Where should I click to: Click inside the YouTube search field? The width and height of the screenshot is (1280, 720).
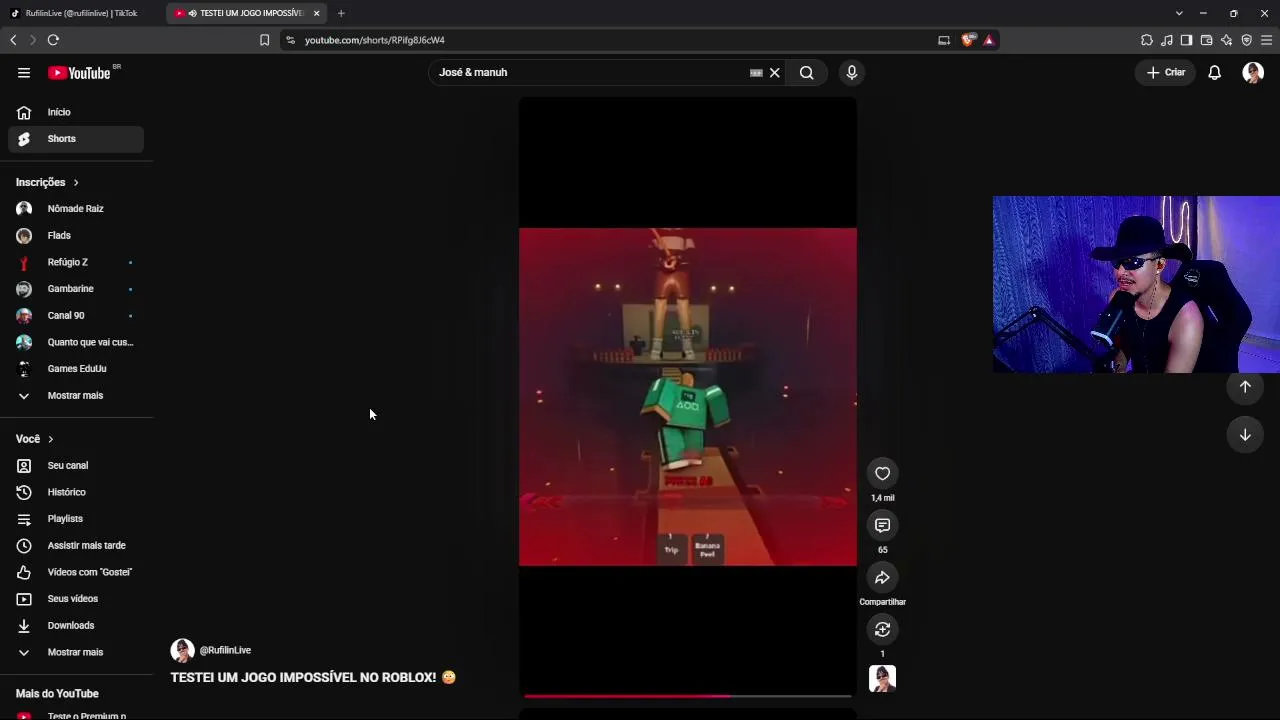pyautogui.click(x=590, y=72)
